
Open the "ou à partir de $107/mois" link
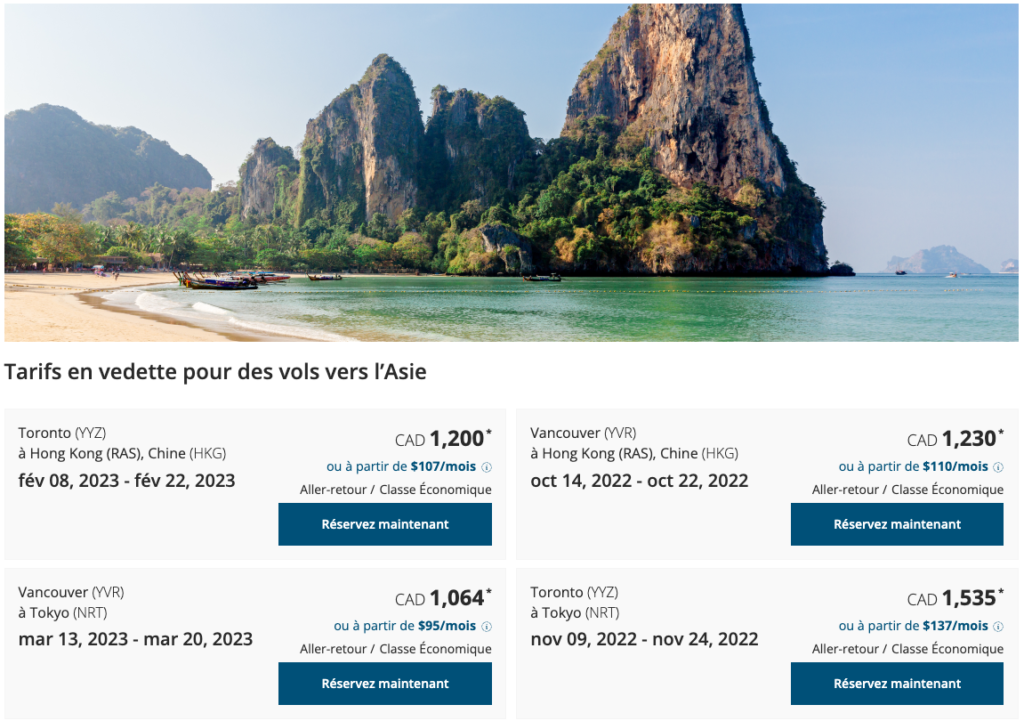[x=402, y=466]
